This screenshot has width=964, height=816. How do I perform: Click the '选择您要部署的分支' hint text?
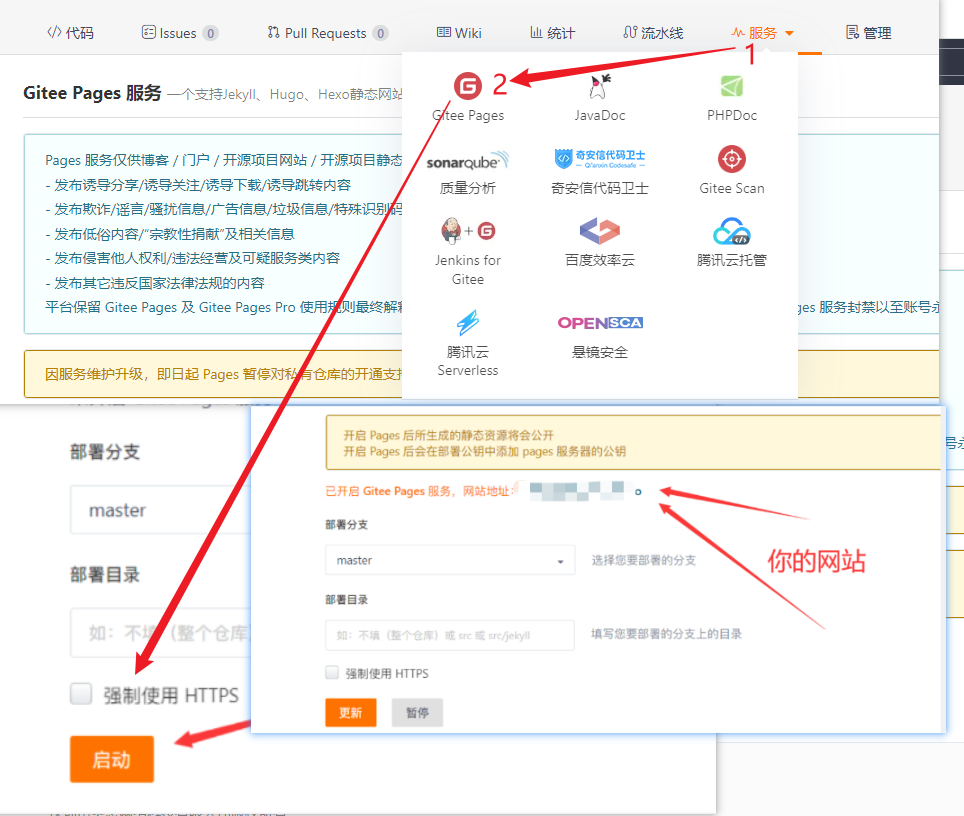pos(644,560)
